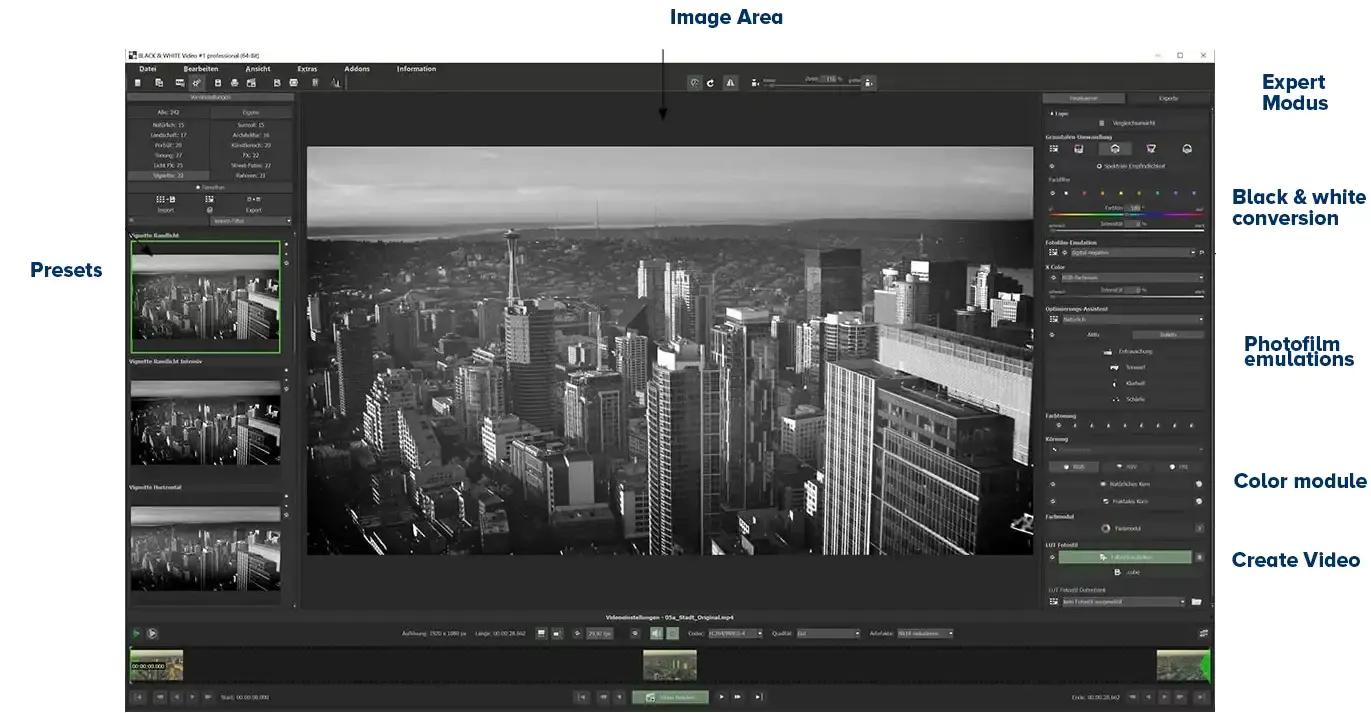Click the Export presets icon
Image resolution: width=1371 pixels, height=713 pixels.
coord(253,199)
